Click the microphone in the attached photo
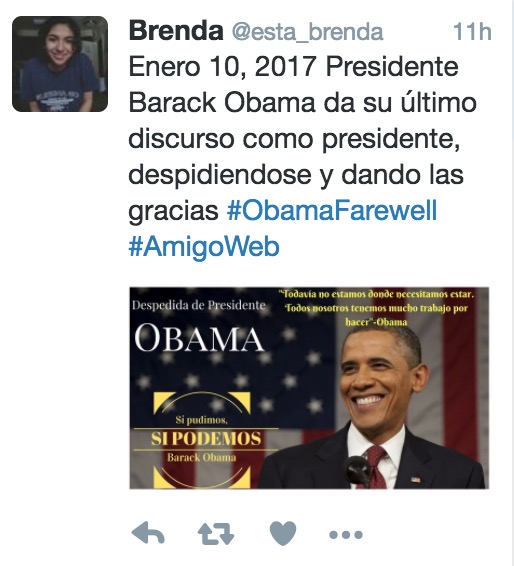 358,470
